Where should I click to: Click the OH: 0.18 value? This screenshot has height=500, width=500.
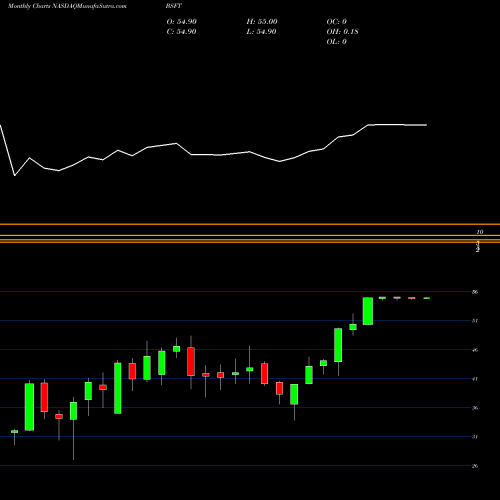pyautogui.click(x=343, y=32)
